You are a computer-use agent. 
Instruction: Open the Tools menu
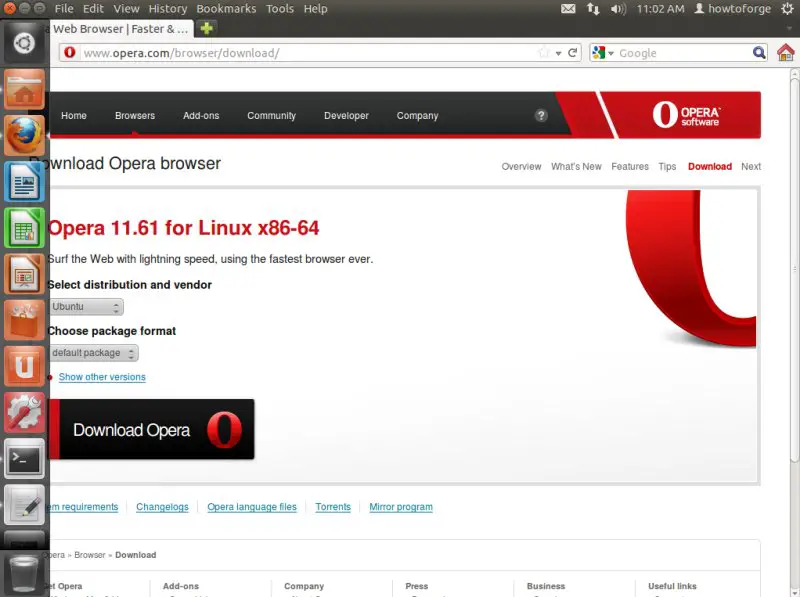280,9
